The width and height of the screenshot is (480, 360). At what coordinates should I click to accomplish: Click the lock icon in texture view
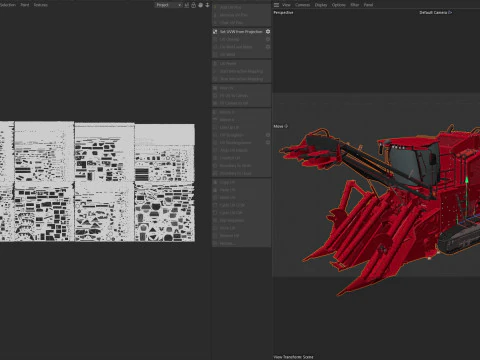click(x=193, y=5)
